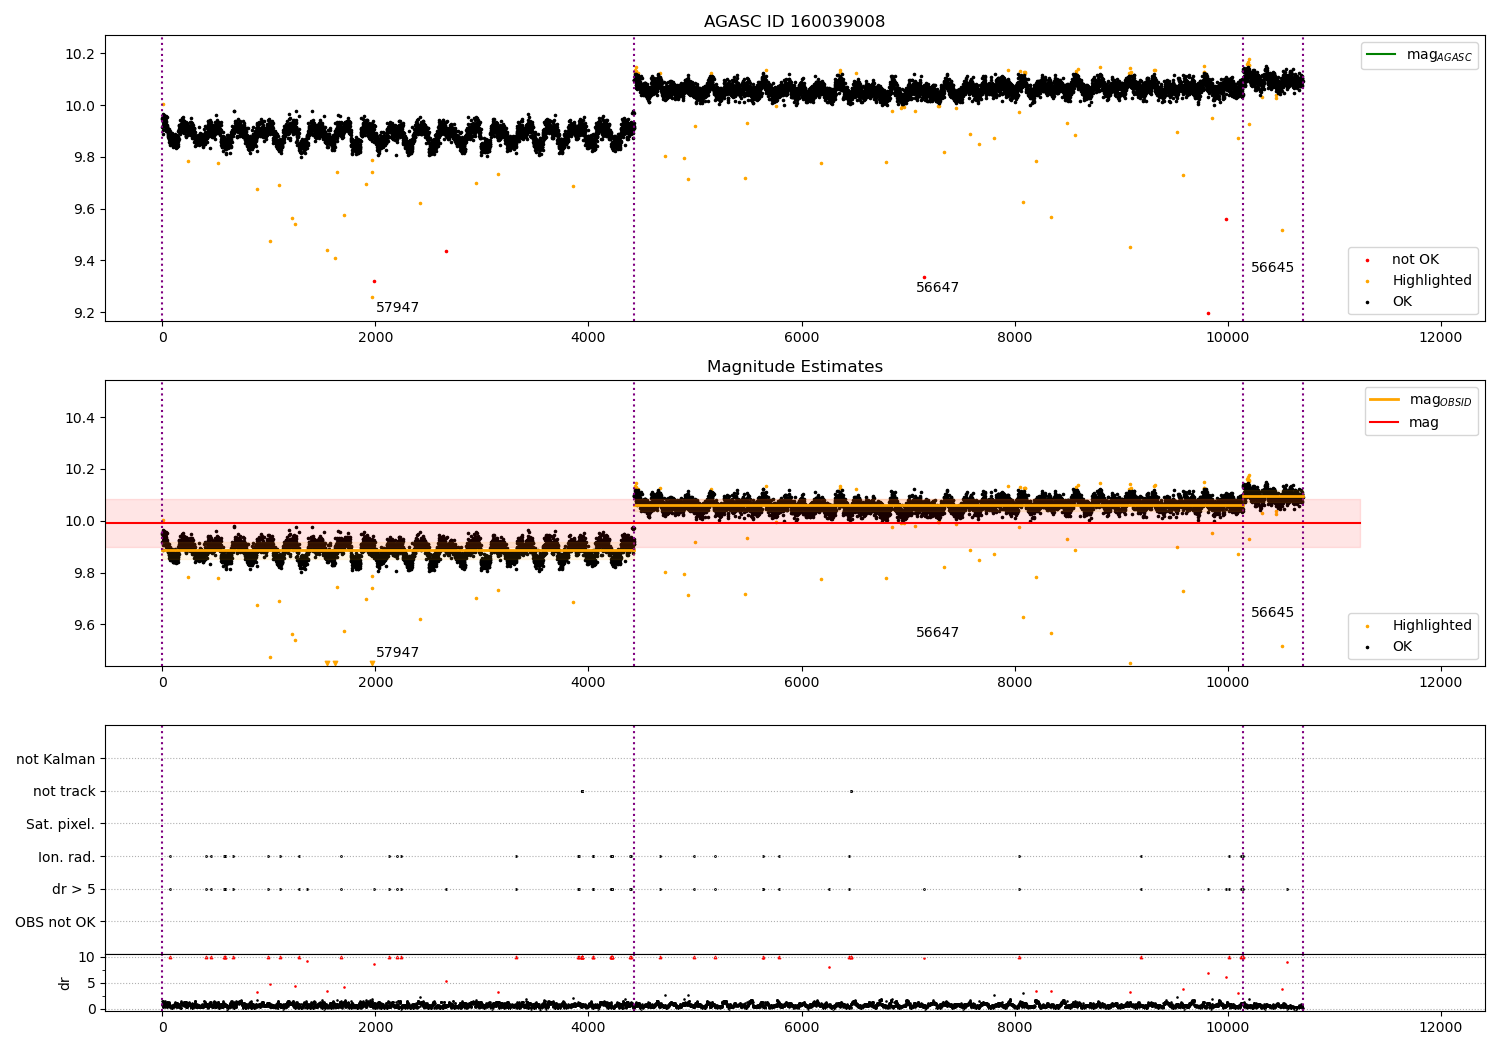Select 'Highlighted' legend entry in Magnitude Estimates panel

pos(1432,626)
